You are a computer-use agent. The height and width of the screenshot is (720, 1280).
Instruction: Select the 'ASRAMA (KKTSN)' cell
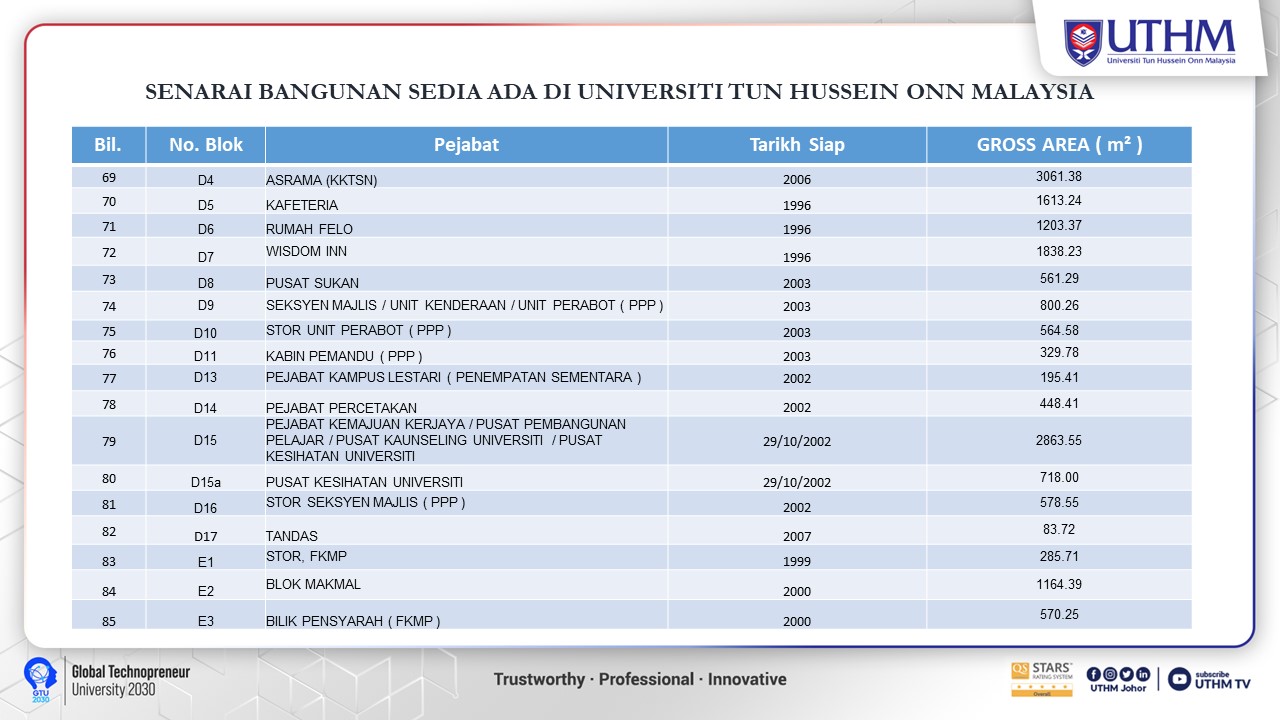(x=321, y=180)
